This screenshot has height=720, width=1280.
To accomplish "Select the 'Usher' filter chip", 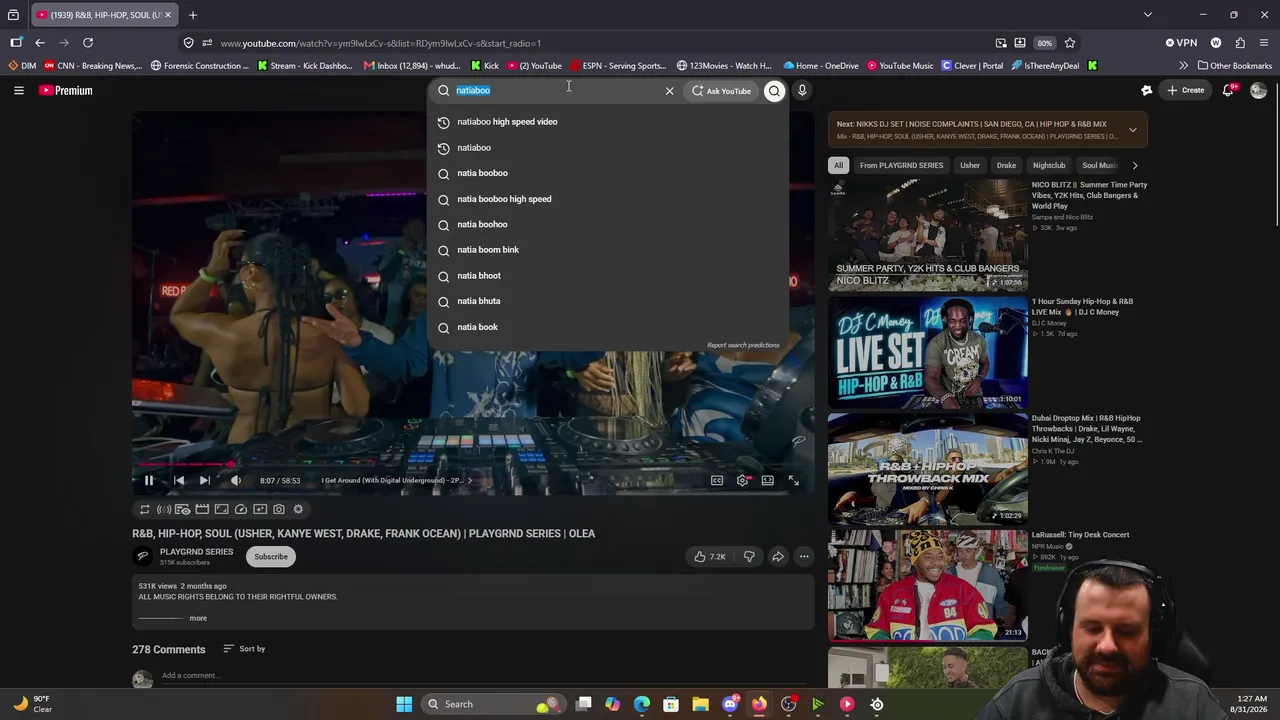I will click(970, 165).
